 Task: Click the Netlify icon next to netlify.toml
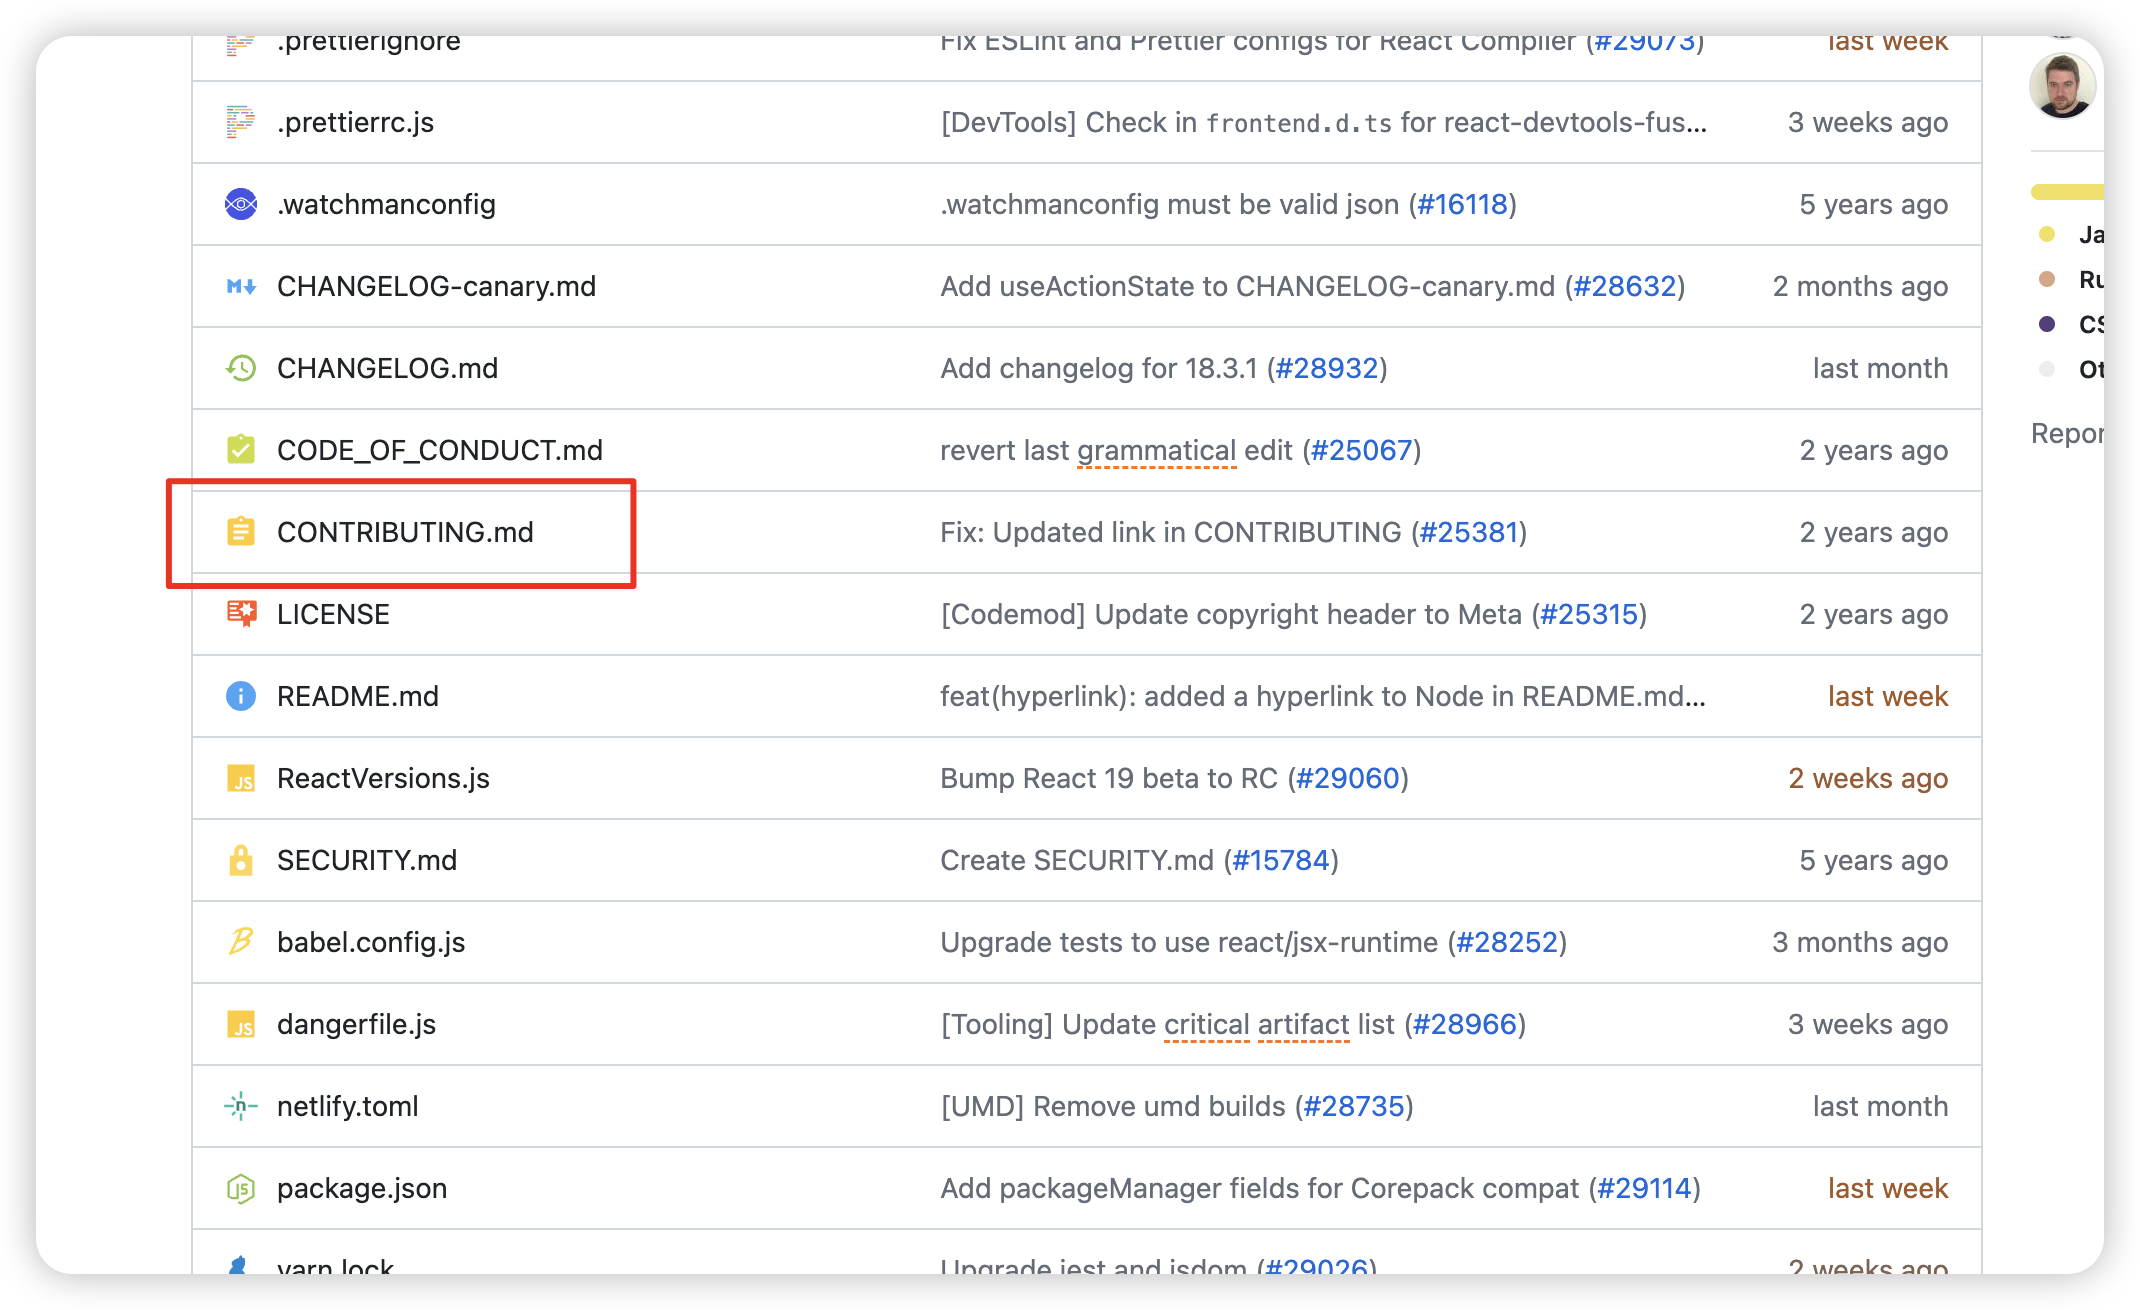click(240, 1106)
